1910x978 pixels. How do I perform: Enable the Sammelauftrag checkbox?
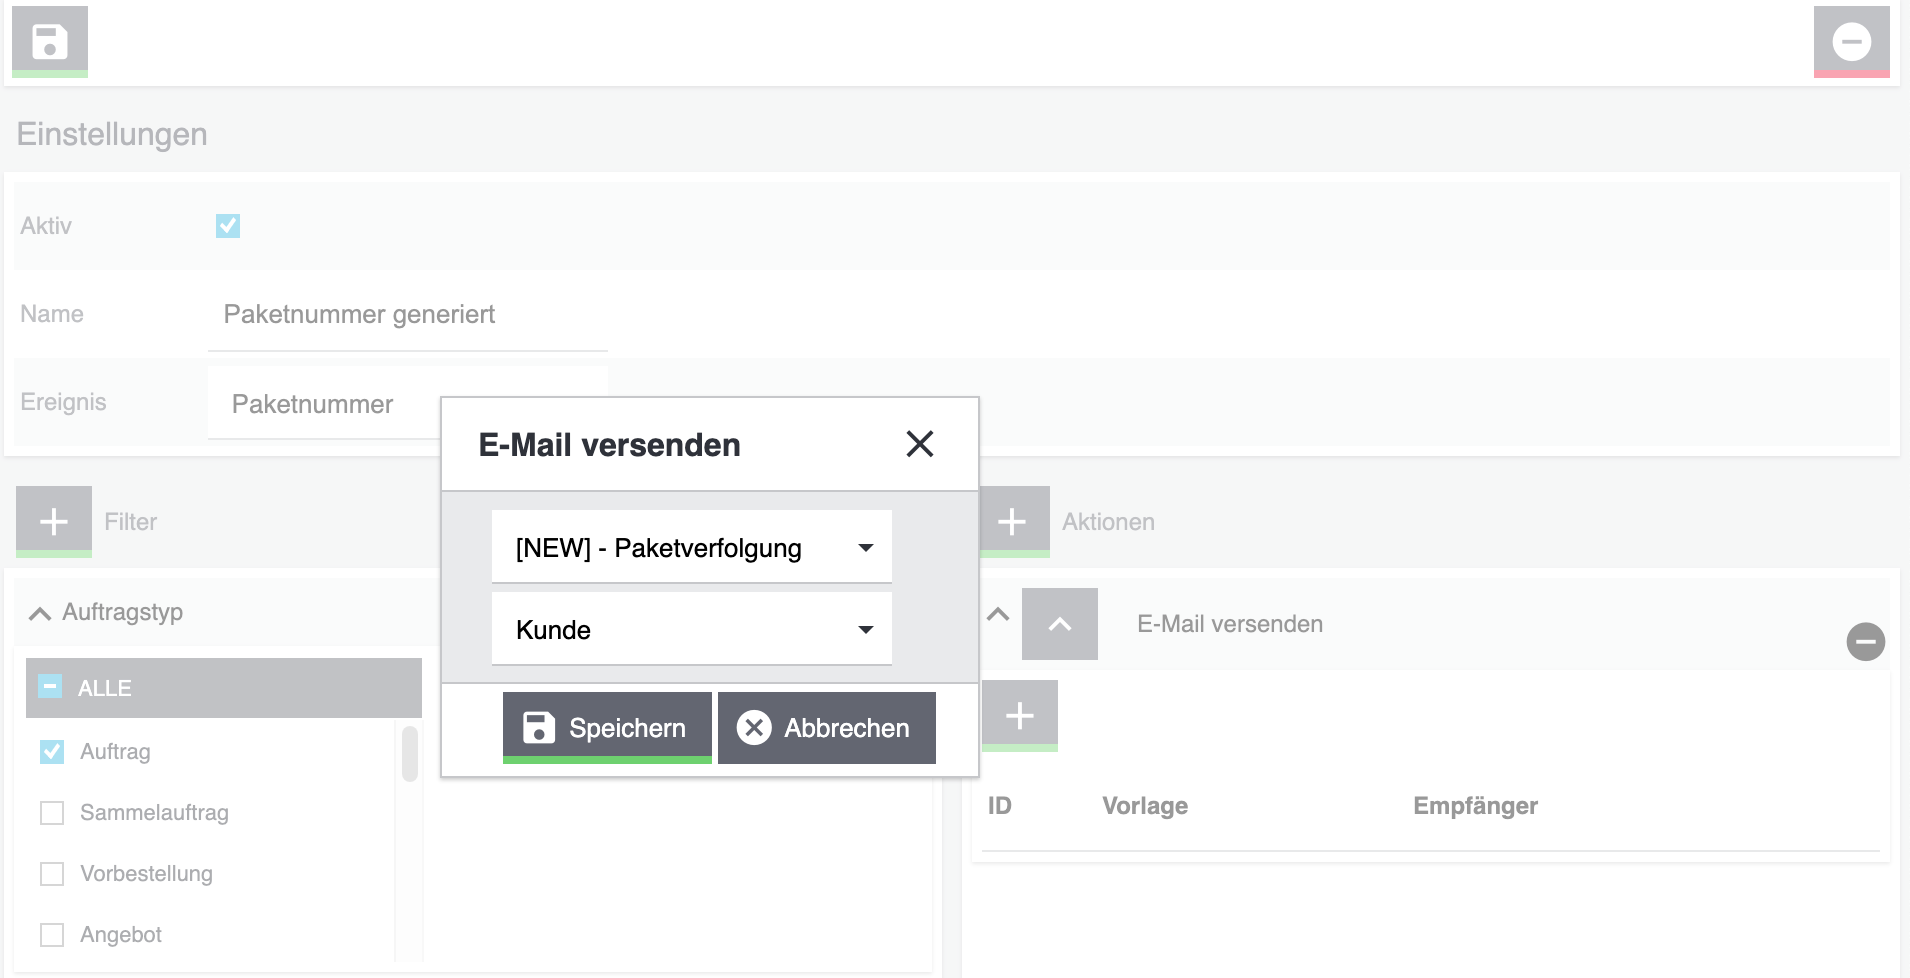coord(52,813)
